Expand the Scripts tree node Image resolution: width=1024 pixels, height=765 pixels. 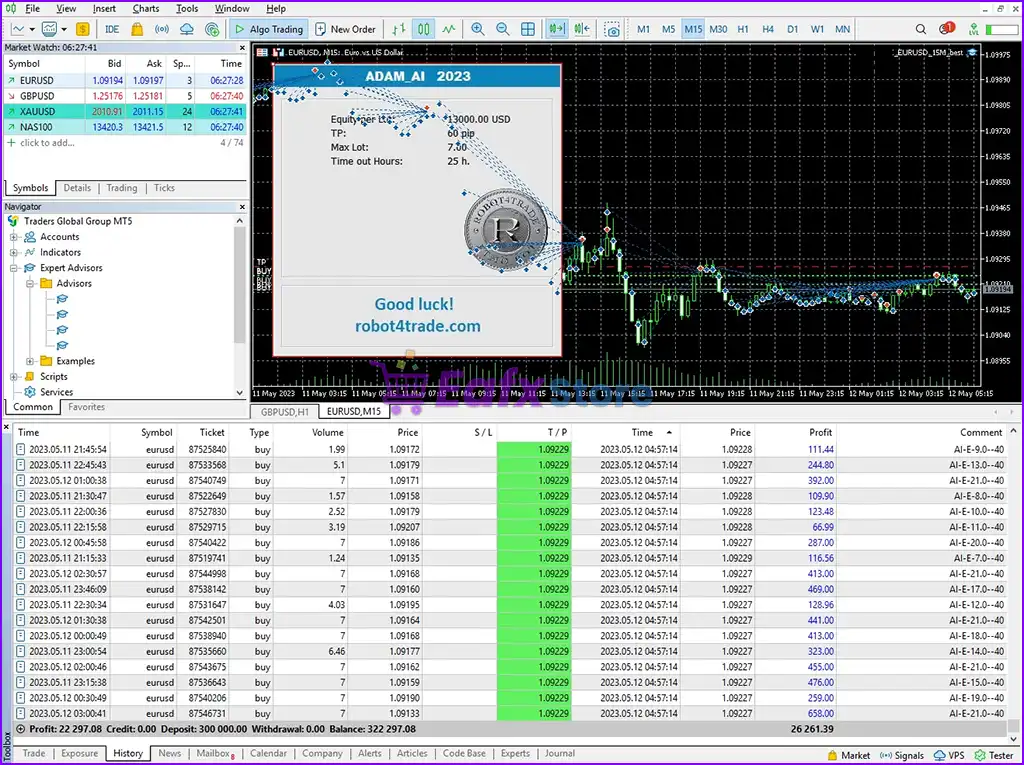pos(14,377)
